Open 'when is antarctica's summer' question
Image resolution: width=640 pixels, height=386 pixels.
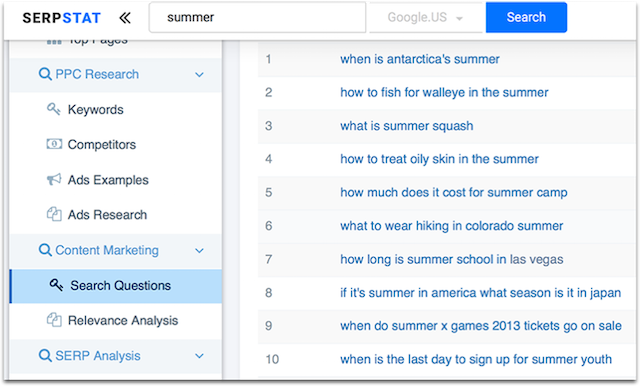tap(420, 59)
